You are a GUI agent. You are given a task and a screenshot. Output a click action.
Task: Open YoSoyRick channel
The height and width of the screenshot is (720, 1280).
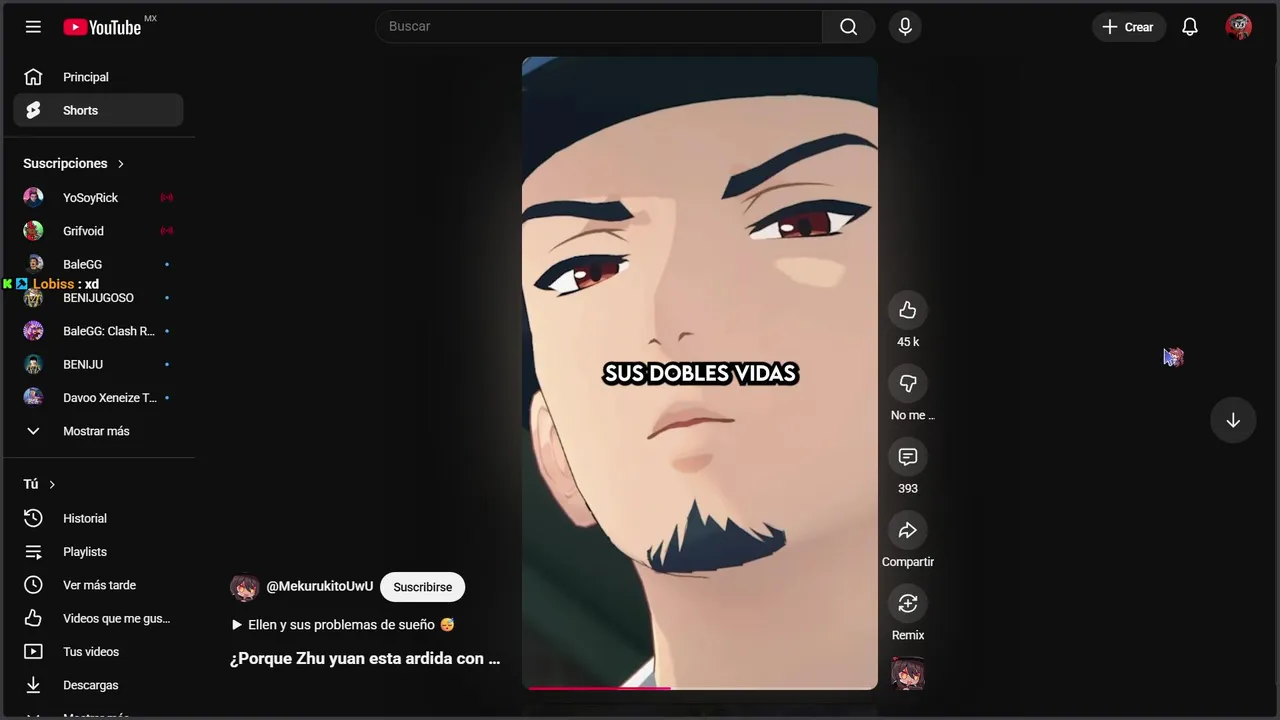(x=98, y=197)
